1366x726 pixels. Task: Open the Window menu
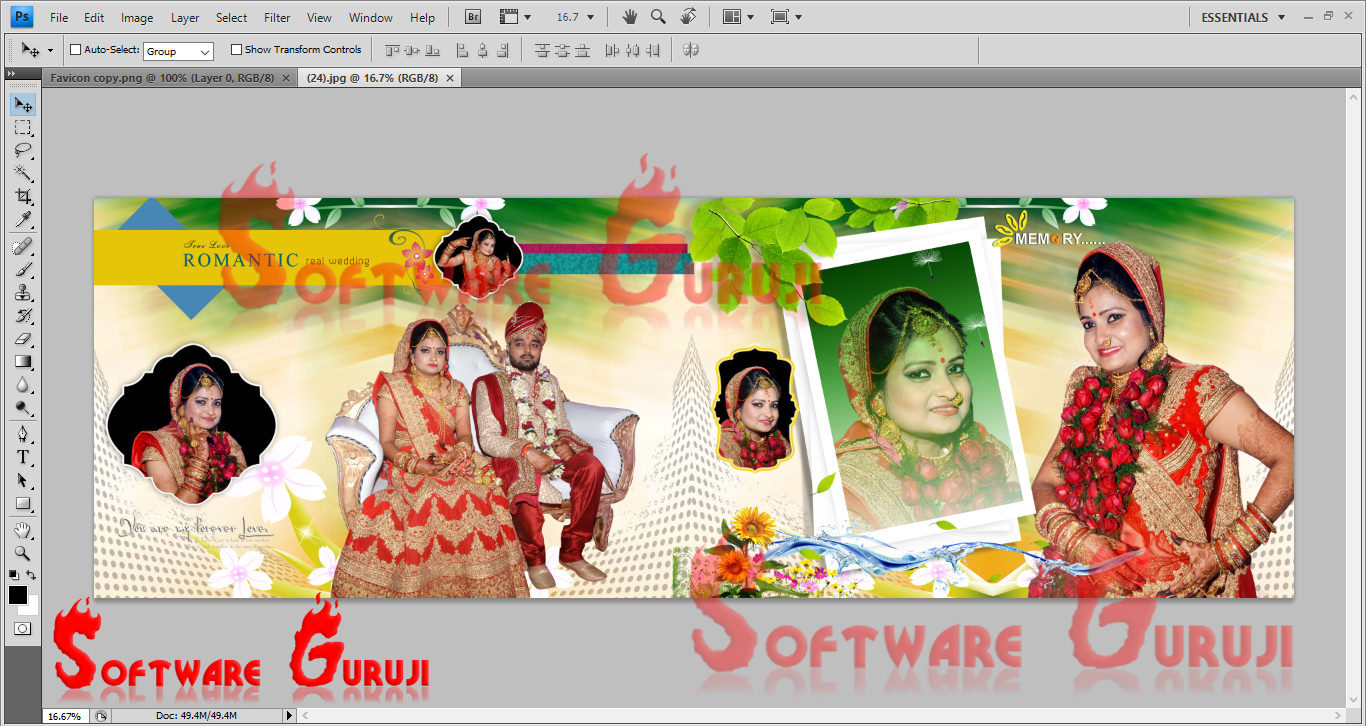[x=371, y=18]
